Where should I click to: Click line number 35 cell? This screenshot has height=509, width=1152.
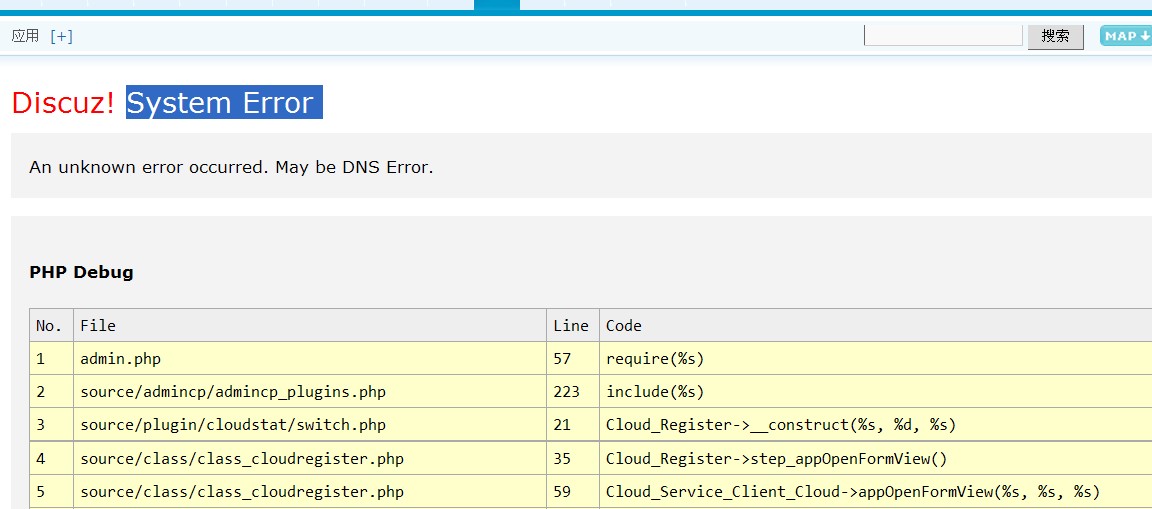[x=573, y=459]
